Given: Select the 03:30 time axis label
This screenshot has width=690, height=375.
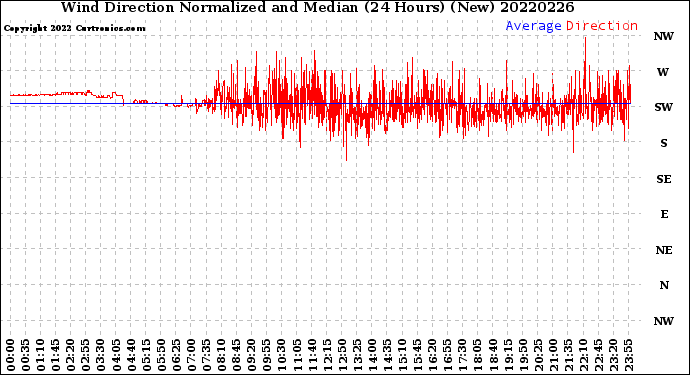Looking at the screenshot, I should [101, 355].
